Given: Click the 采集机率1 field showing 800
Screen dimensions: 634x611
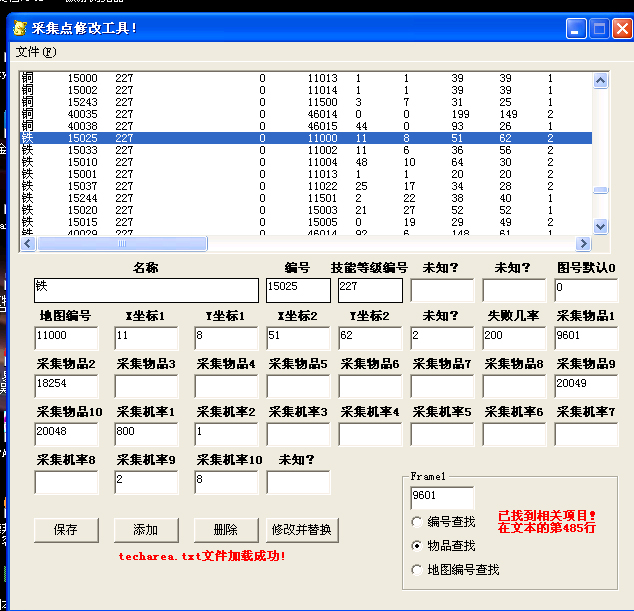Looking at the screenshot, I should (146, 434).
